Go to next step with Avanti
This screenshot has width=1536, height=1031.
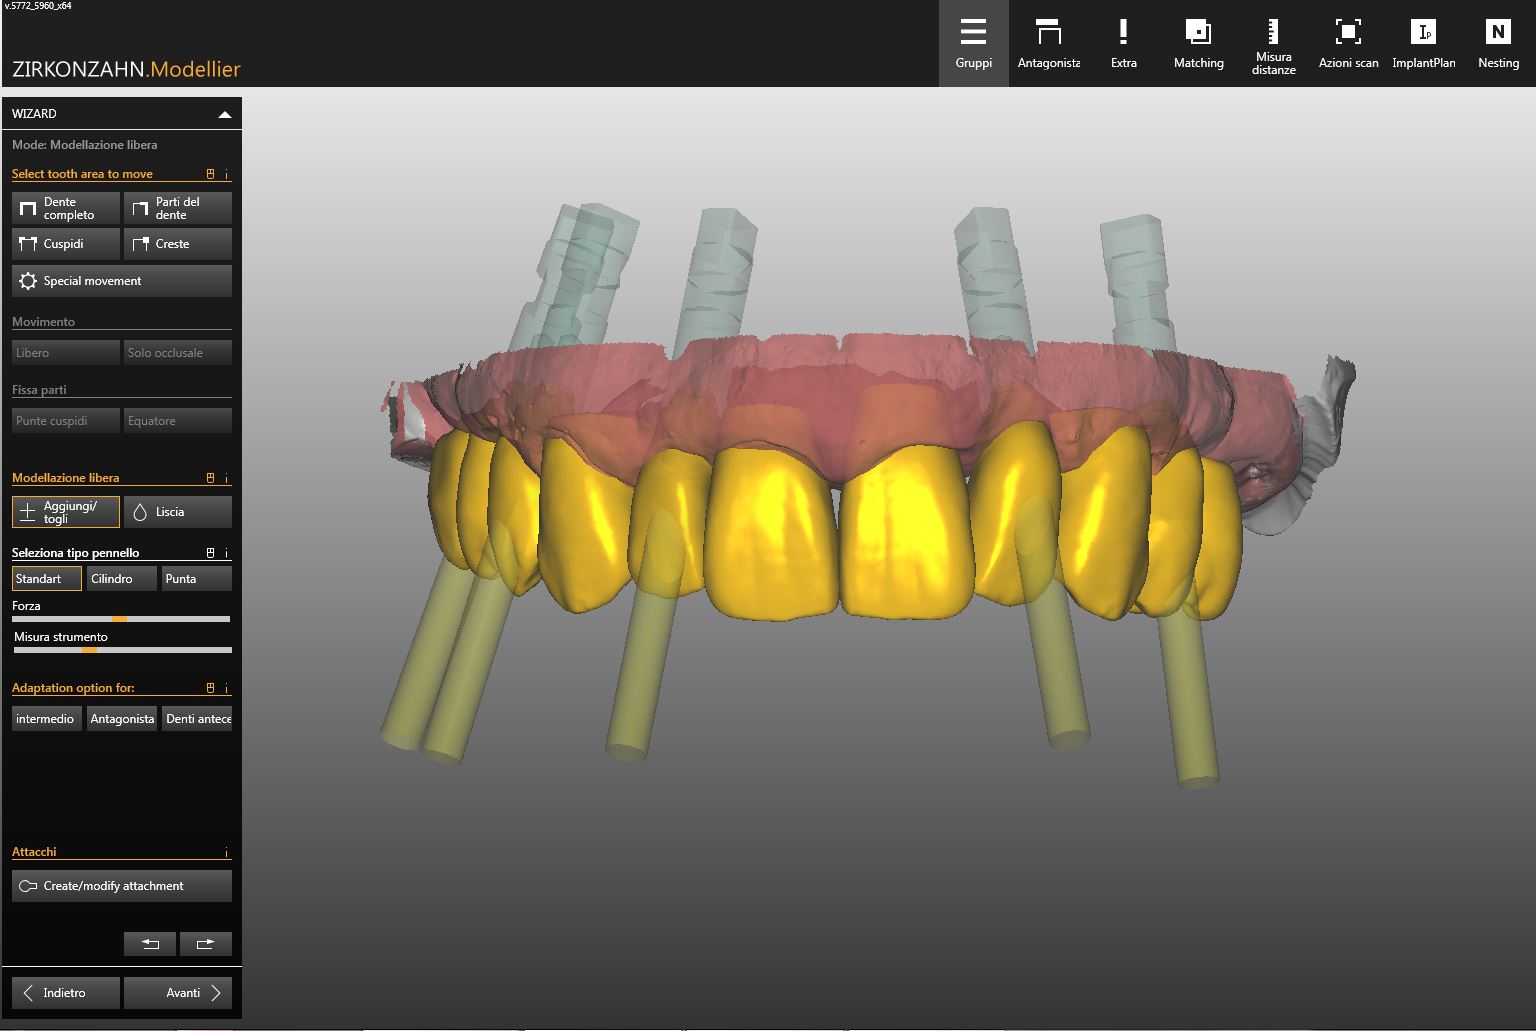pyautogui.click(x=178, y=993)
